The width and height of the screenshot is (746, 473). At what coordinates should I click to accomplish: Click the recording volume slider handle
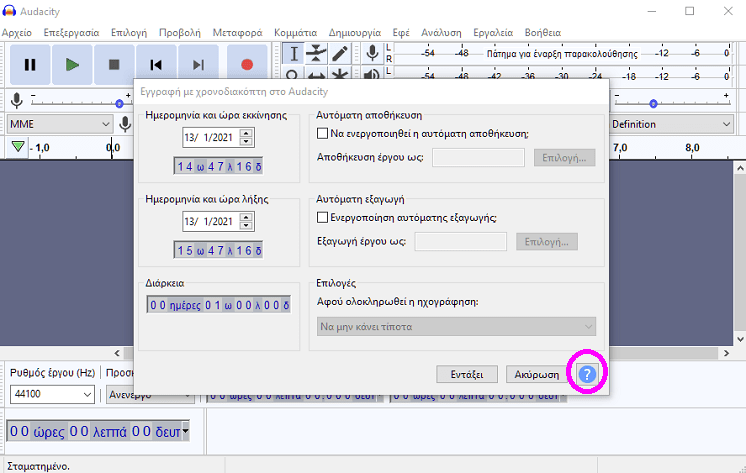119,103
